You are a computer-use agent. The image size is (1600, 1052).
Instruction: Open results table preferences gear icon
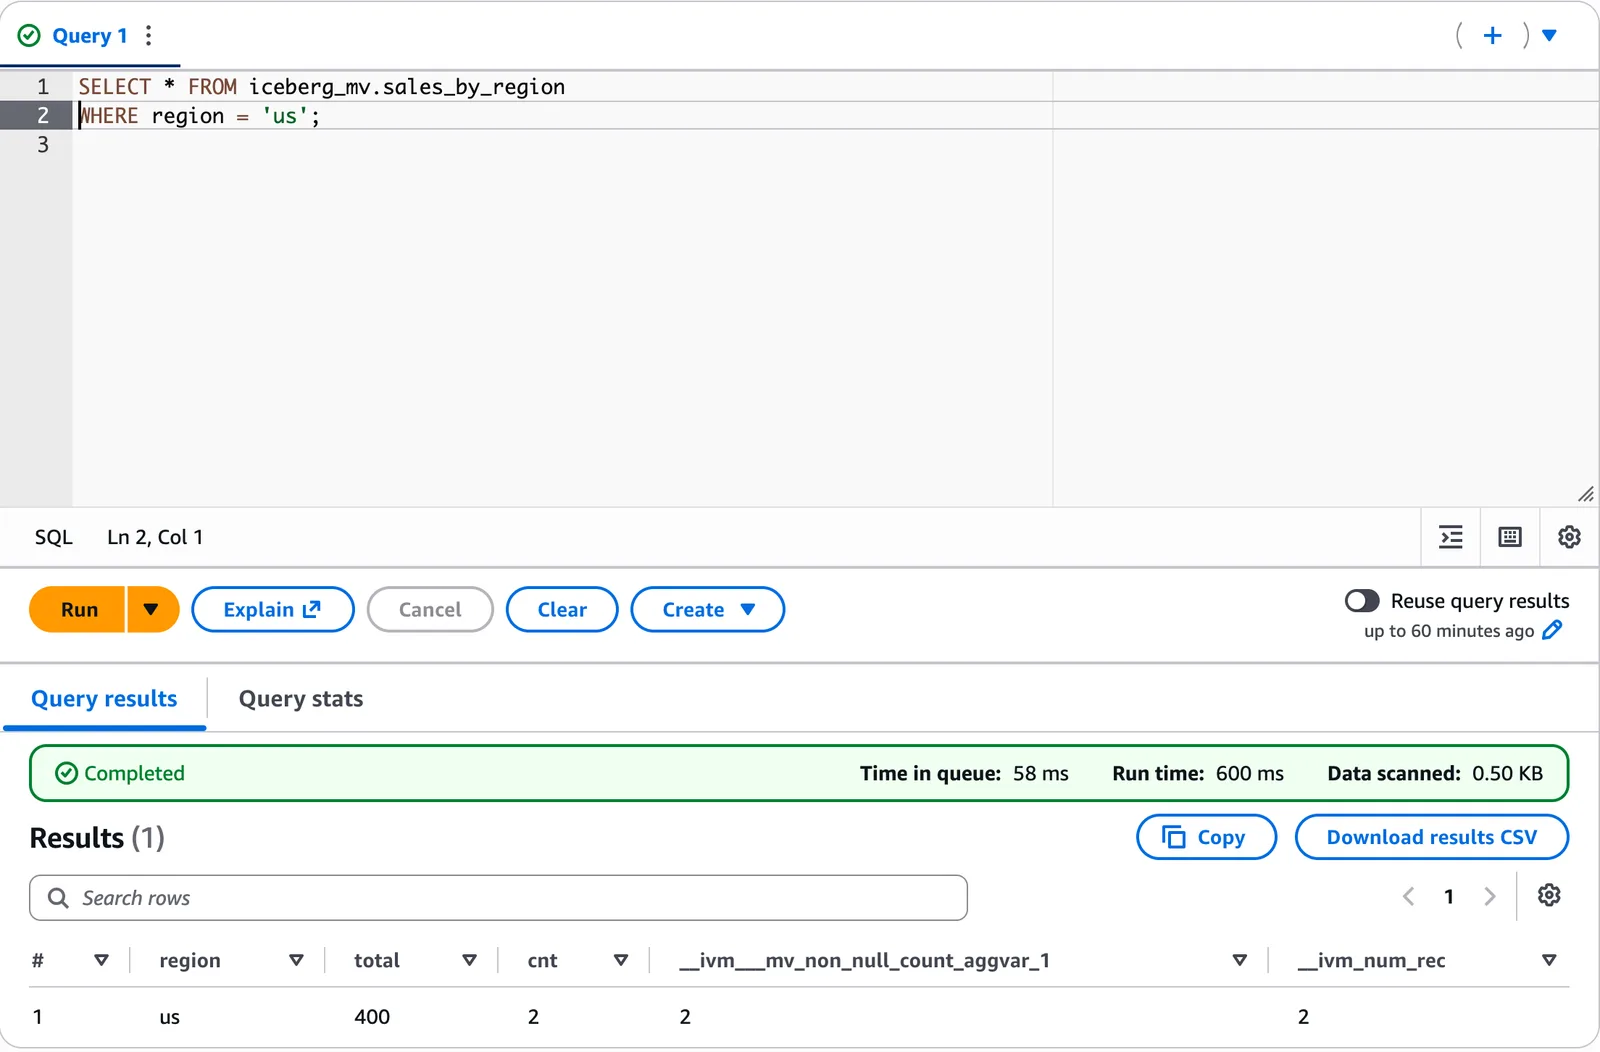tap(1549, 895)
